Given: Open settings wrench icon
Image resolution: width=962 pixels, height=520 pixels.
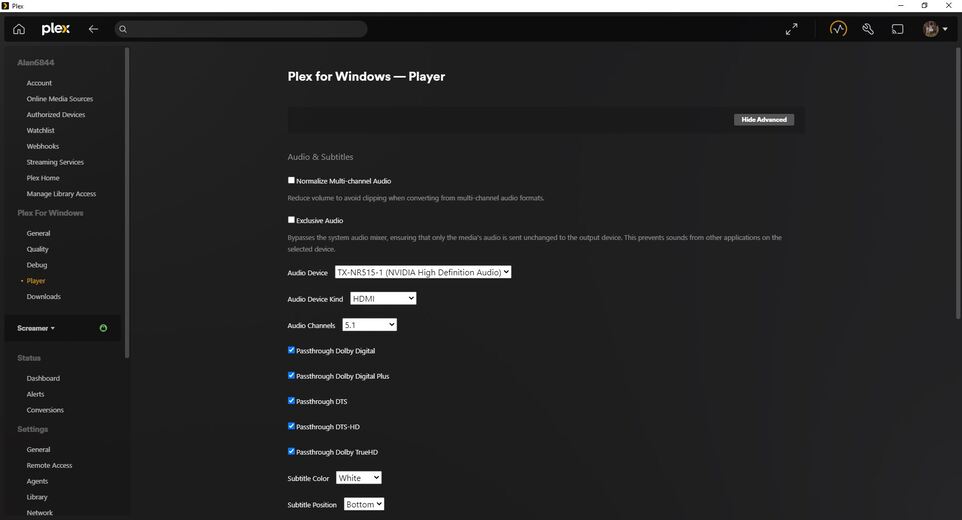Looking at the screenshot, I should pyautogui.click(x=868, y=29).
